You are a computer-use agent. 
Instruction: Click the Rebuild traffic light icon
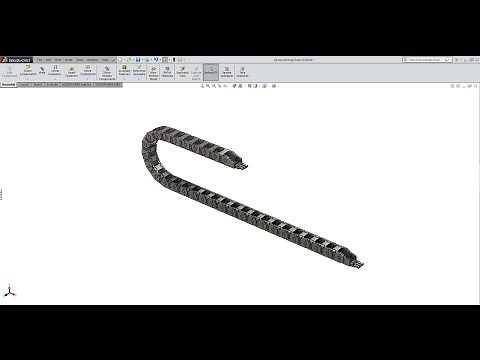(x=174, y=60)
